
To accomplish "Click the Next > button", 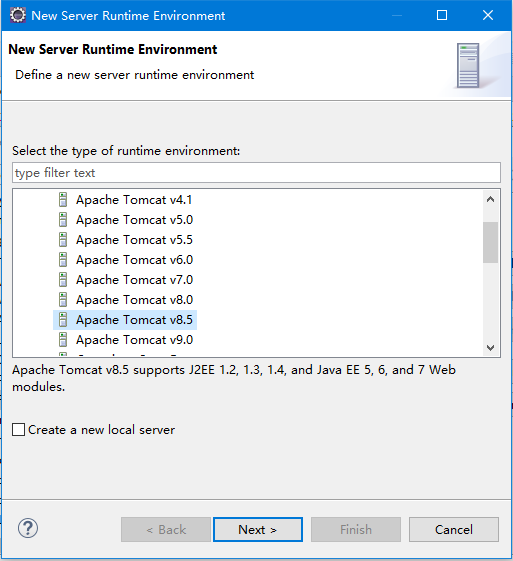I will [258, 530].
